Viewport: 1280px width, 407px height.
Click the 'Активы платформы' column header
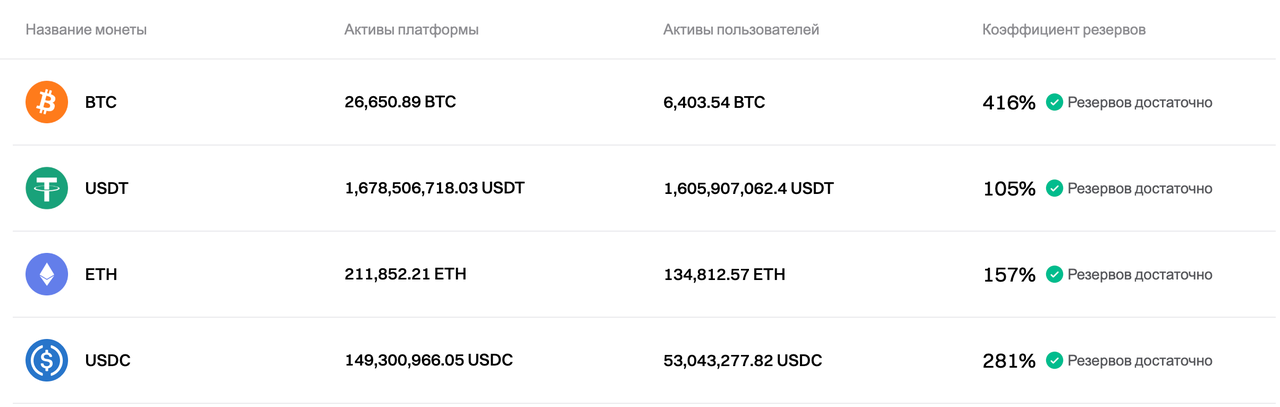(411, 30)
